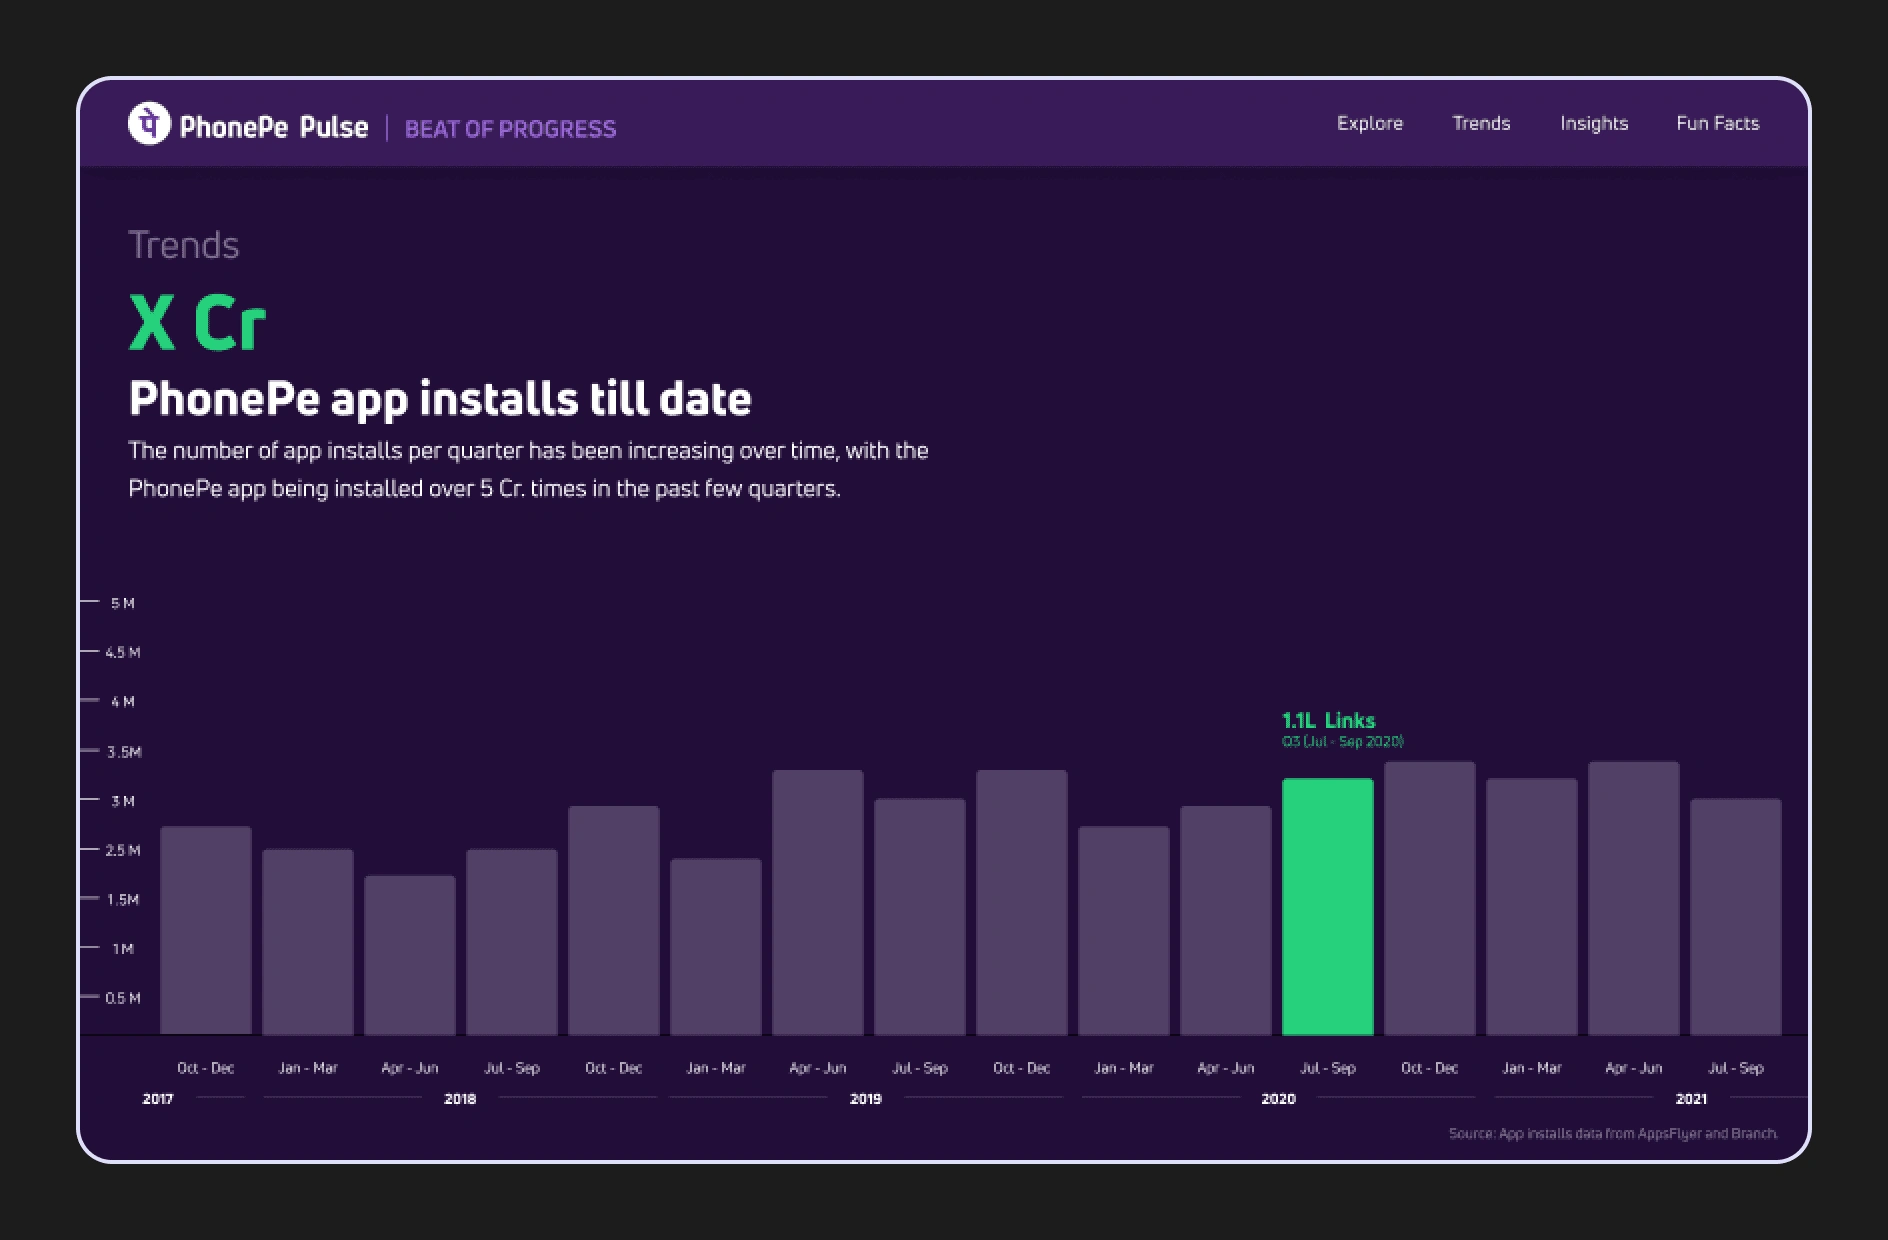The width and height of the screenshot is (1888, 1240).
Task: Click the 1 M y-axis label
Action: tap(123, 949)
